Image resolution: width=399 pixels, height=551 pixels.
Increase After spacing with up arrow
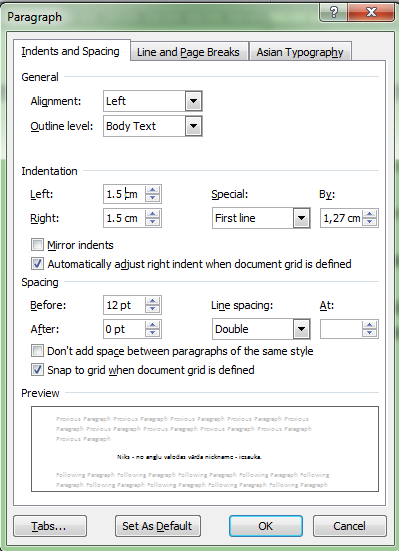[x=153, y=325]
